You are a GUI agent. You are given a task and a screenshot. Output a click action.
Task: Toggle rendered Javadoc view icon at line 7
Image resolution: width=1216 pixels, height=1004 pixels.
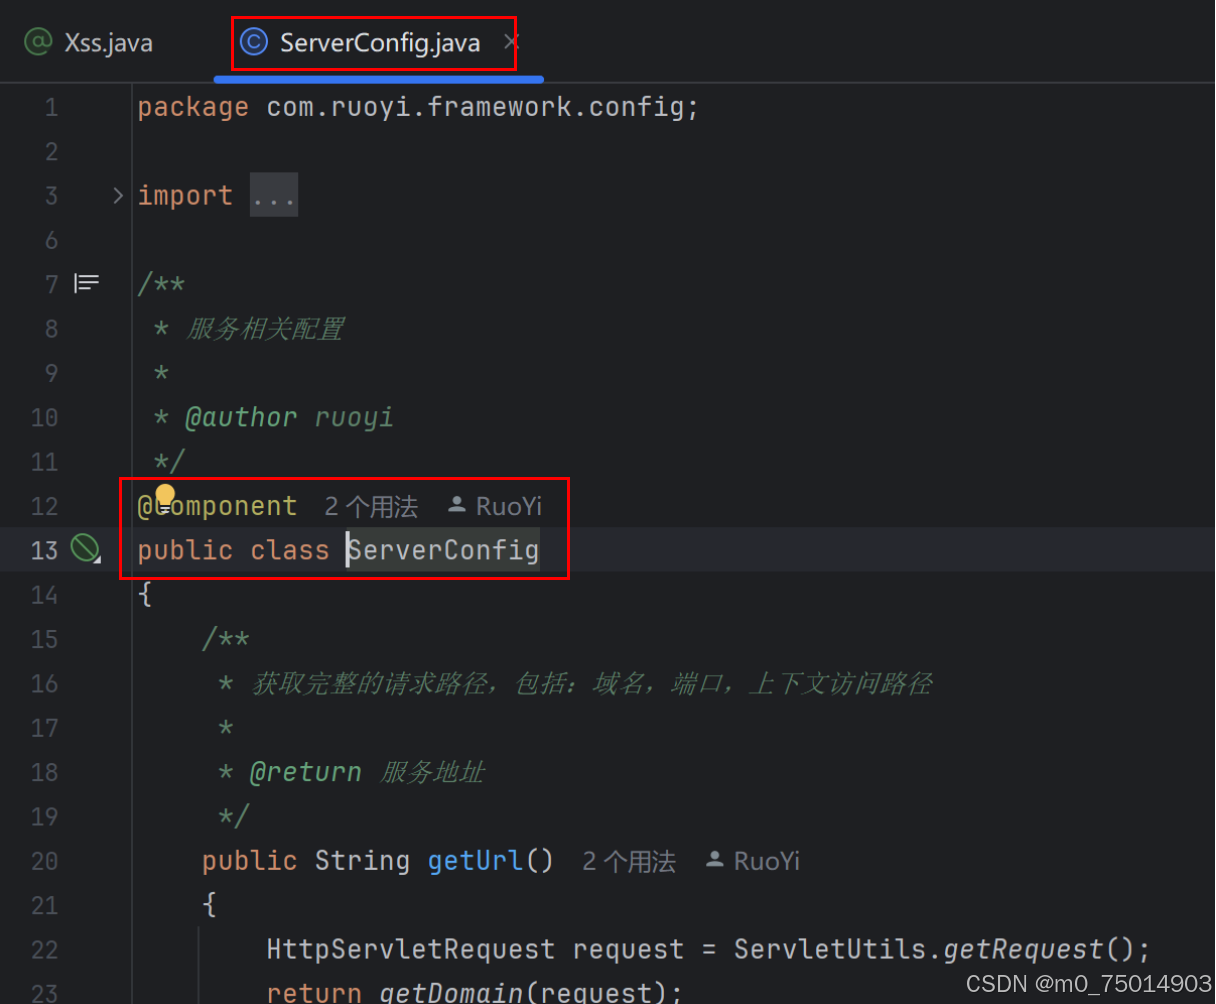click(85, 283)
